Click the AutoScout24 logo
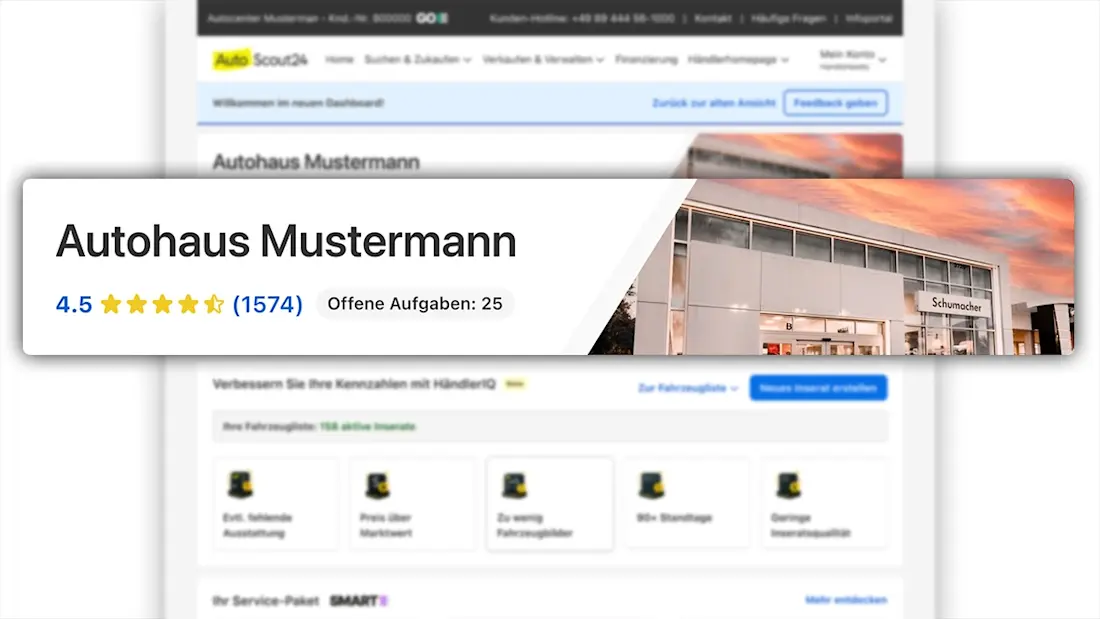The height and width of the screenshot is (619, 1100). [x=261, y=60]
